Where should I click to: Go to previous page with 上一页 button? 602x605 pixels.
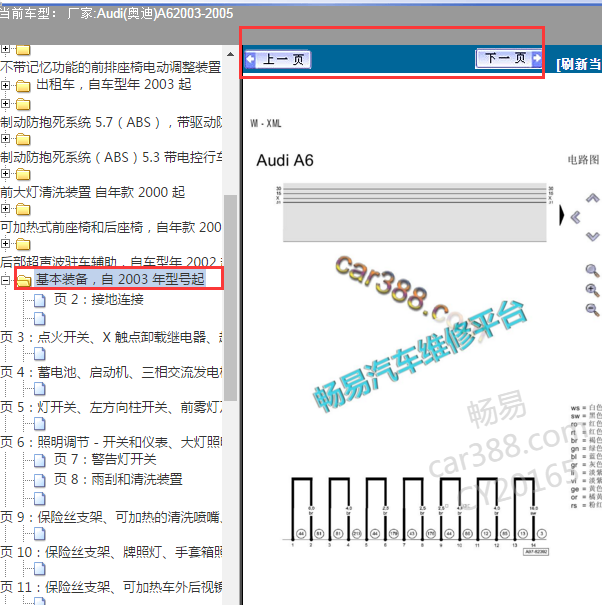click(x=278, y=59)
